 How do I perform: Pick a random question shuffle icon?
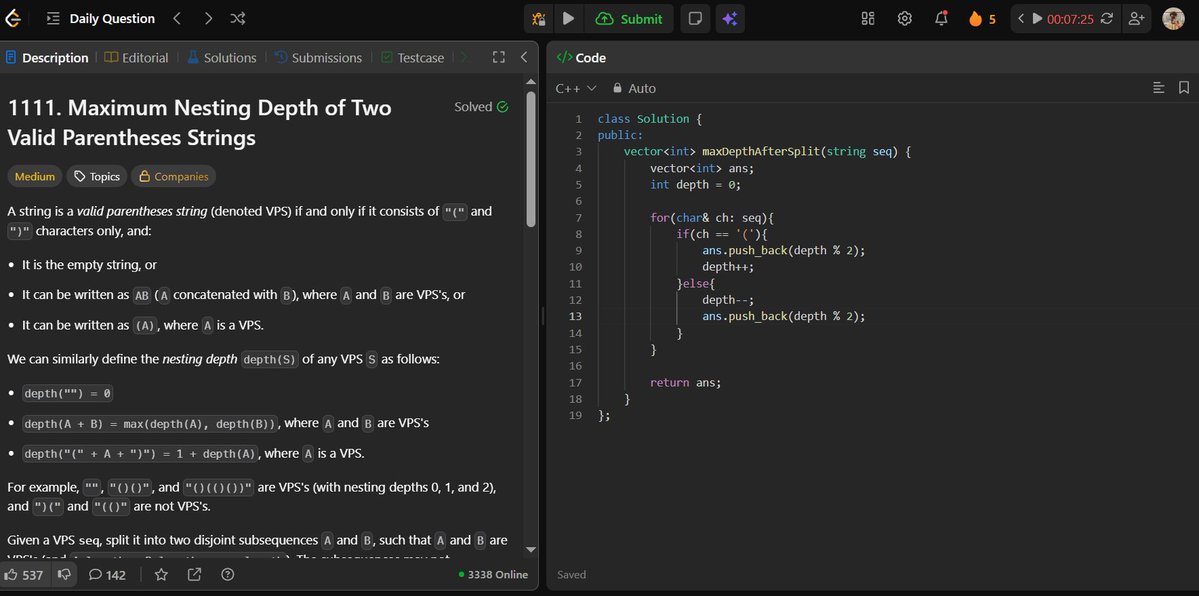click(x=238, y=18)
